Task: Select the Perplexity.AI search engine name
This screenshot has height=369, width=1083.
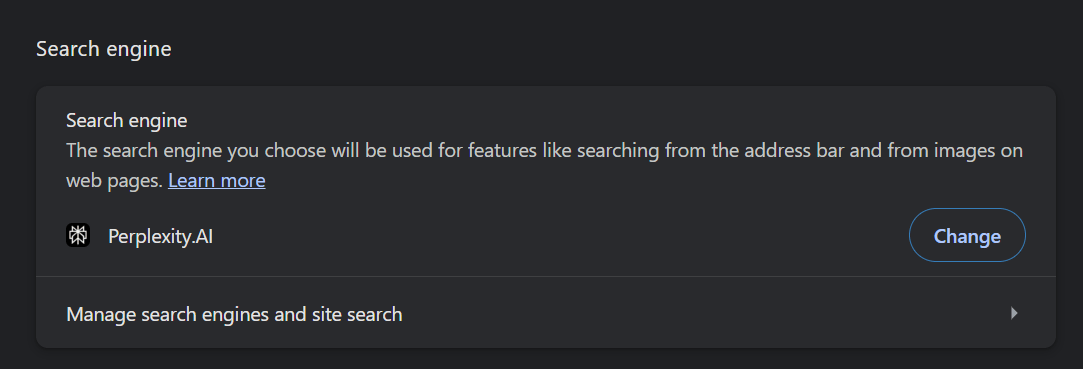Action: coord(160,236)
